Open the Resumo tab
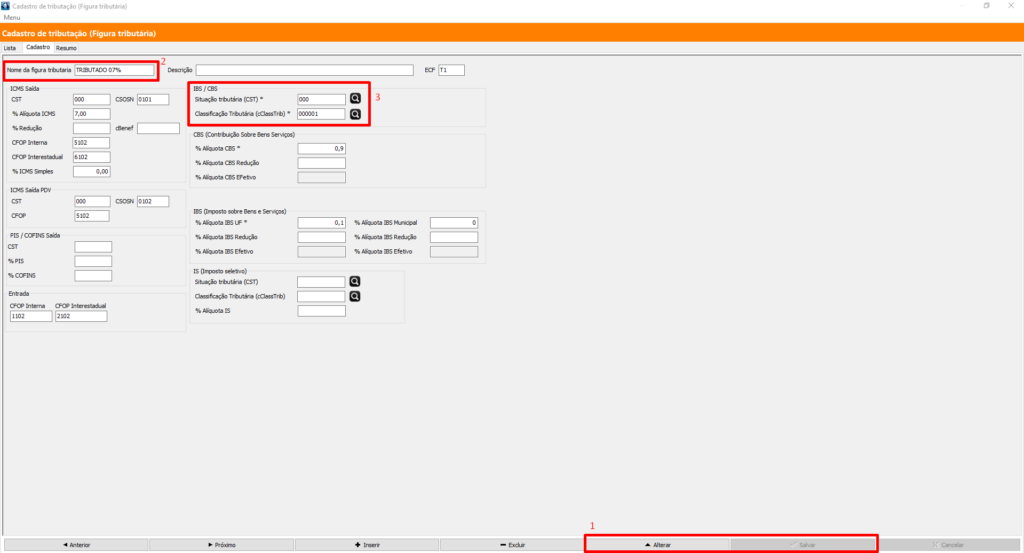 tap(67, 47)
